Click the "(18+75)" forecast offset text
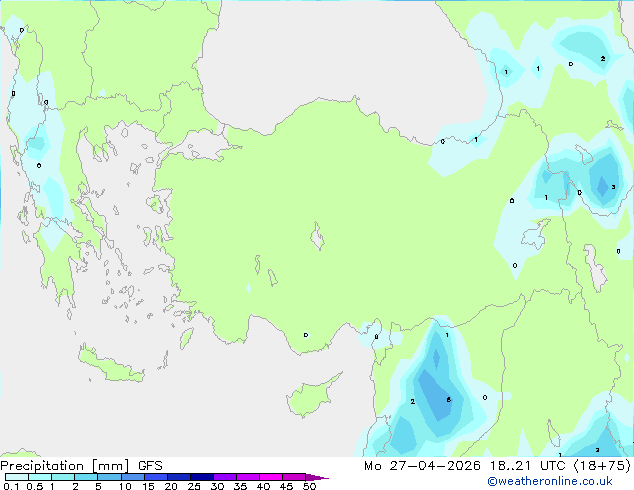Image resolution: width=634 pixels, height=490 pixels. 602,466
